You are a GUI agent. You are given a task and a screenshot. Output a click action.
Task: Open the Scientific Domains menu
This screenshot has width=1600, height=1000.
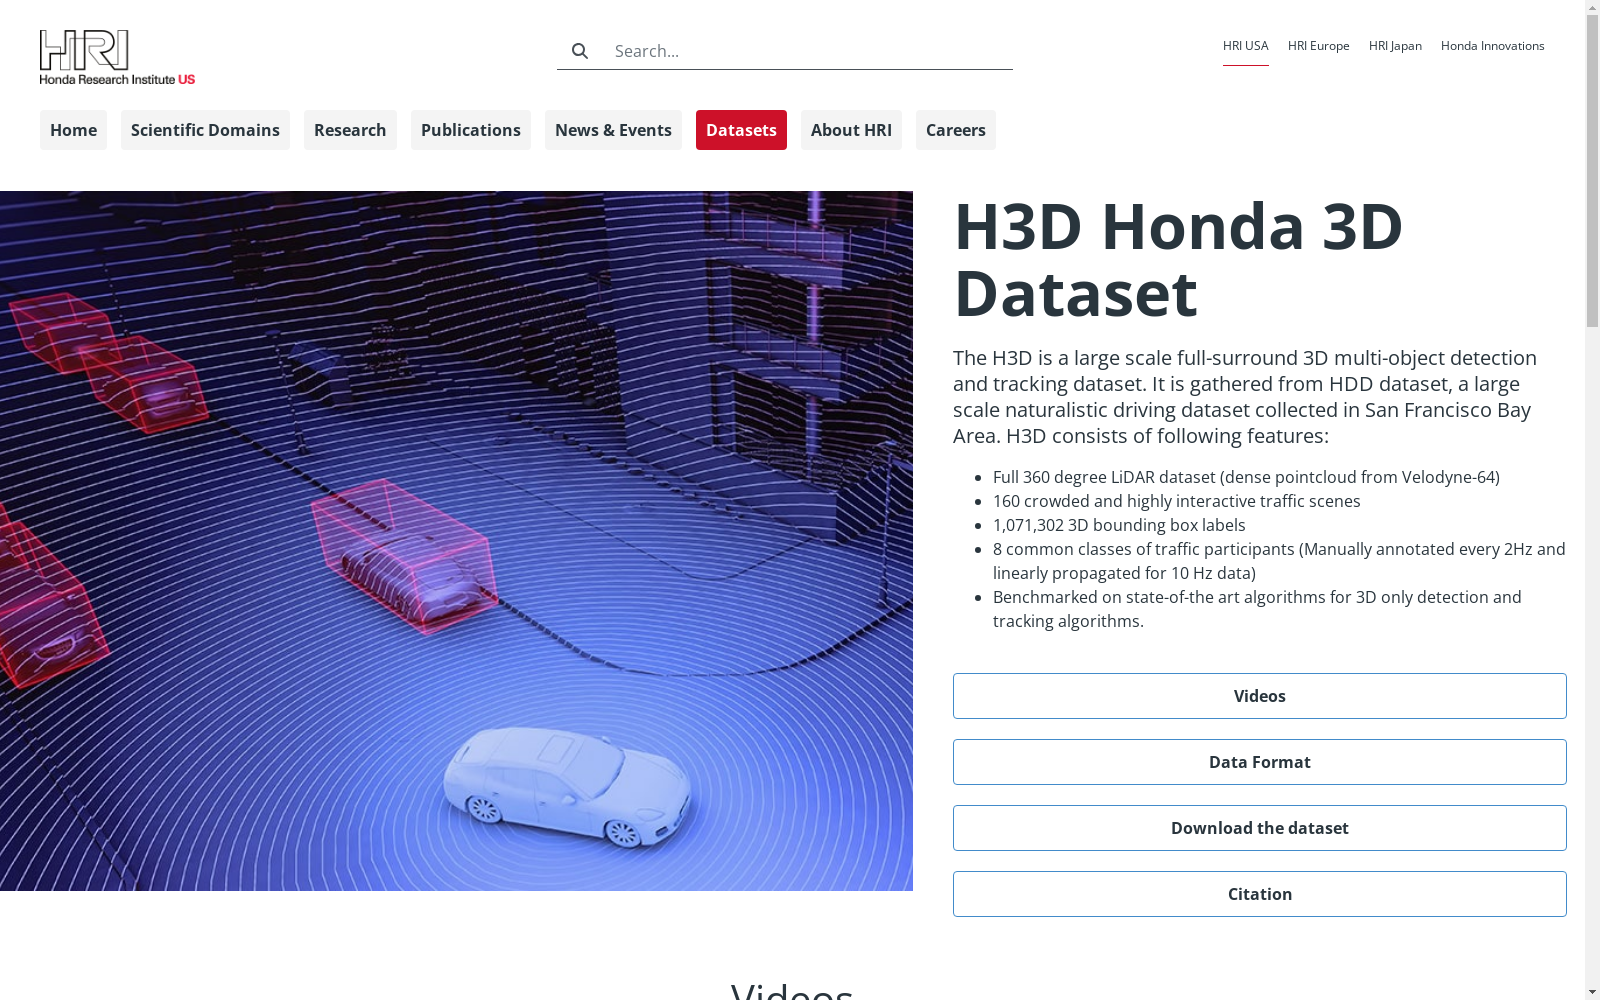(205, 130)
